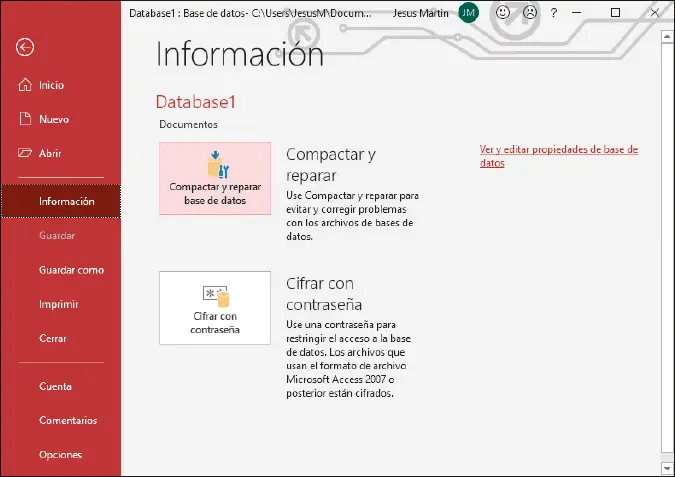
Task: Click Compactar y reparar base de datos button
Action: [215, 178]
